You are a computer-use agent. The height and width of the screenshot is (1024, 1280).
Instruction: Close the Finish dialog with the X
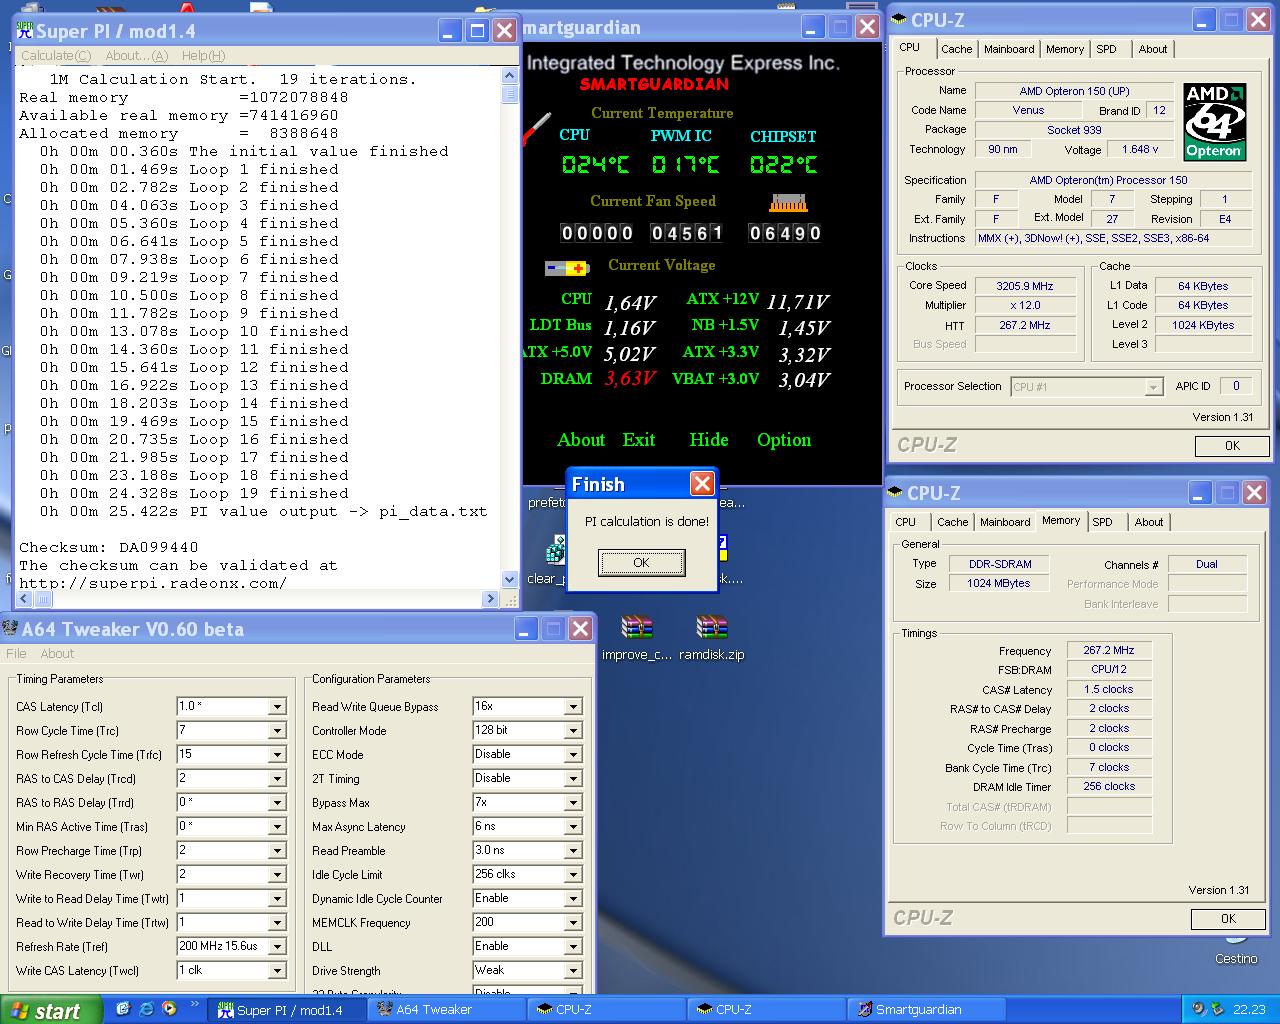coord(702,484)
